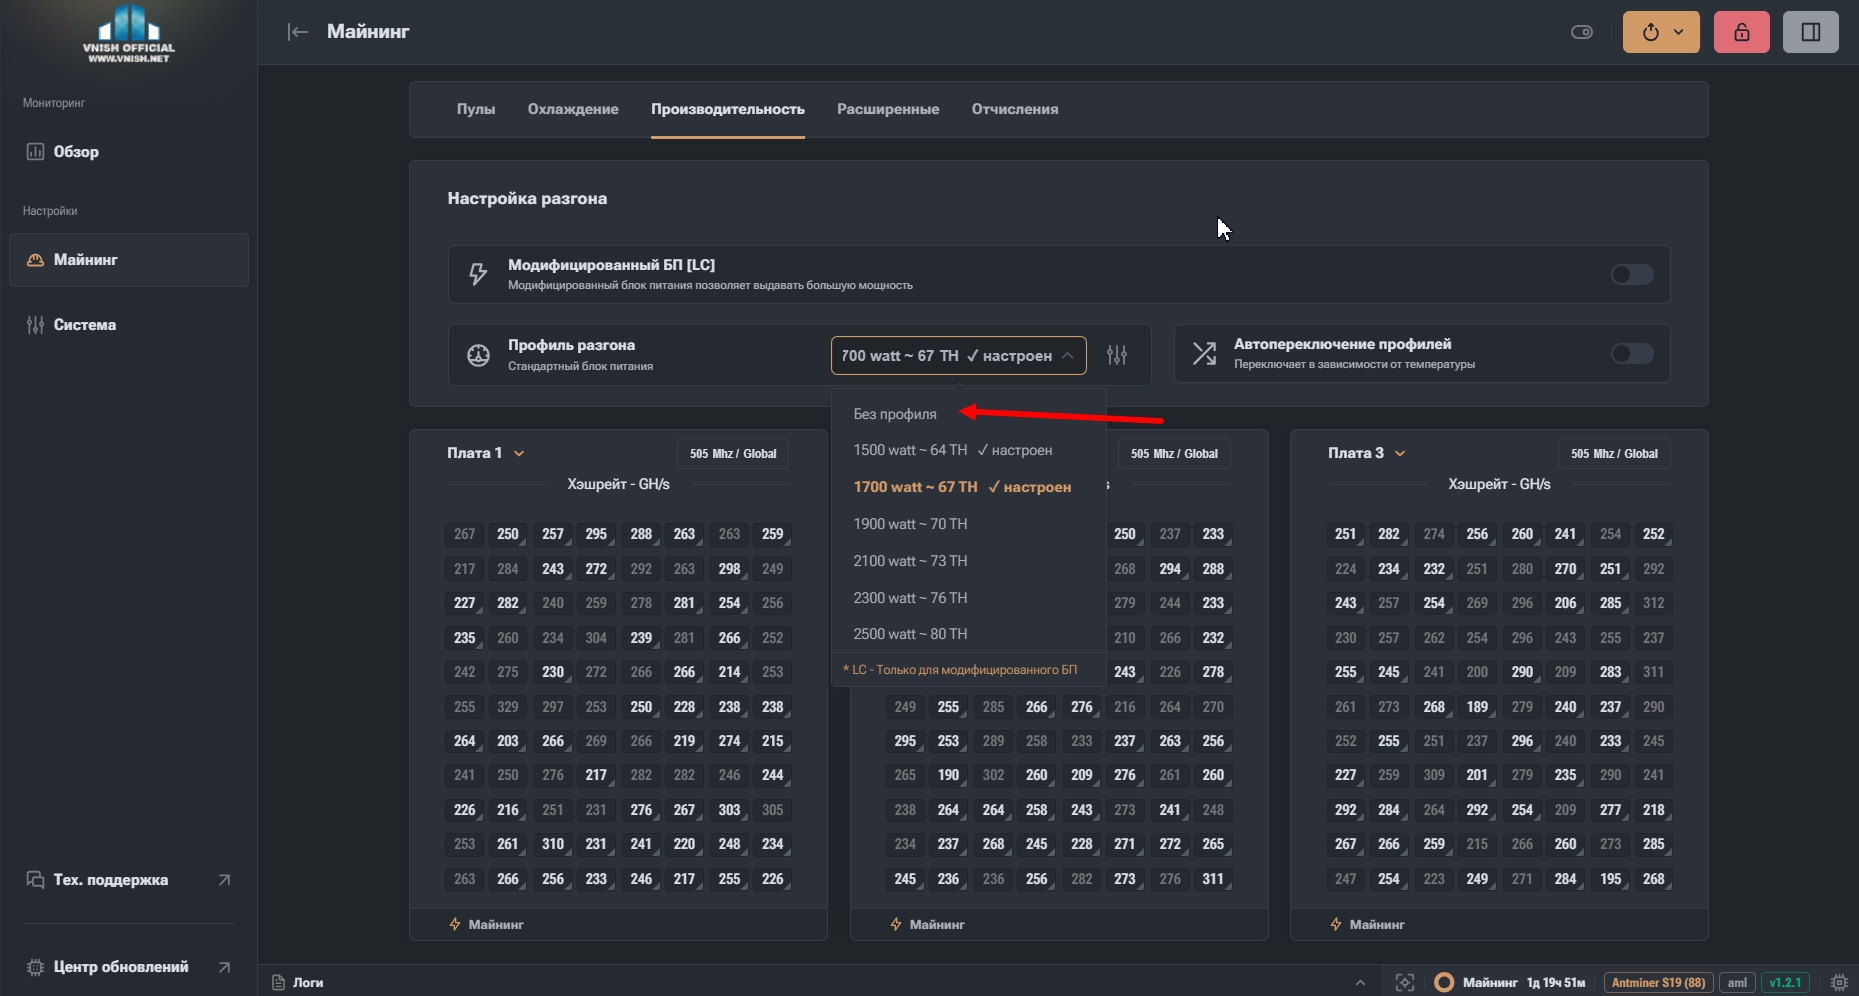Open the Обзор monitoring page
This screenshot has width=1859, height=996.
[x=128, y=152]
